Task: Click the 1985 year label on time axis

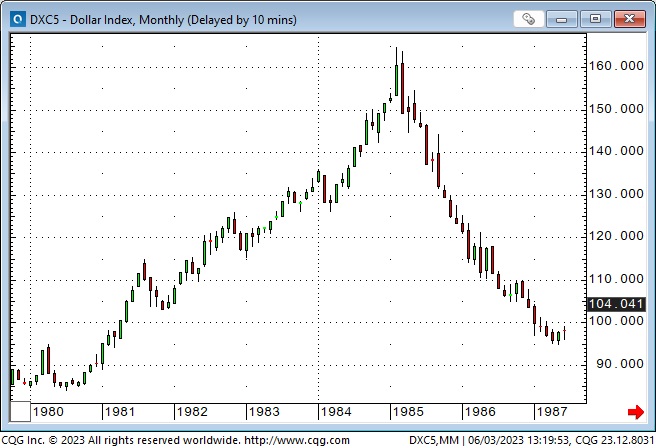Action: pyautogui.click(x=408, y=412)
